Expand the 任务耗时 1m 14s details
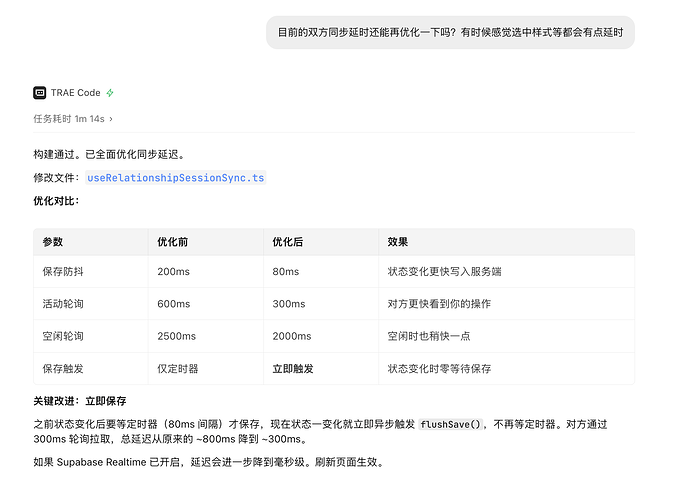Viewport: 690px width, 483px height. [73, 119]
